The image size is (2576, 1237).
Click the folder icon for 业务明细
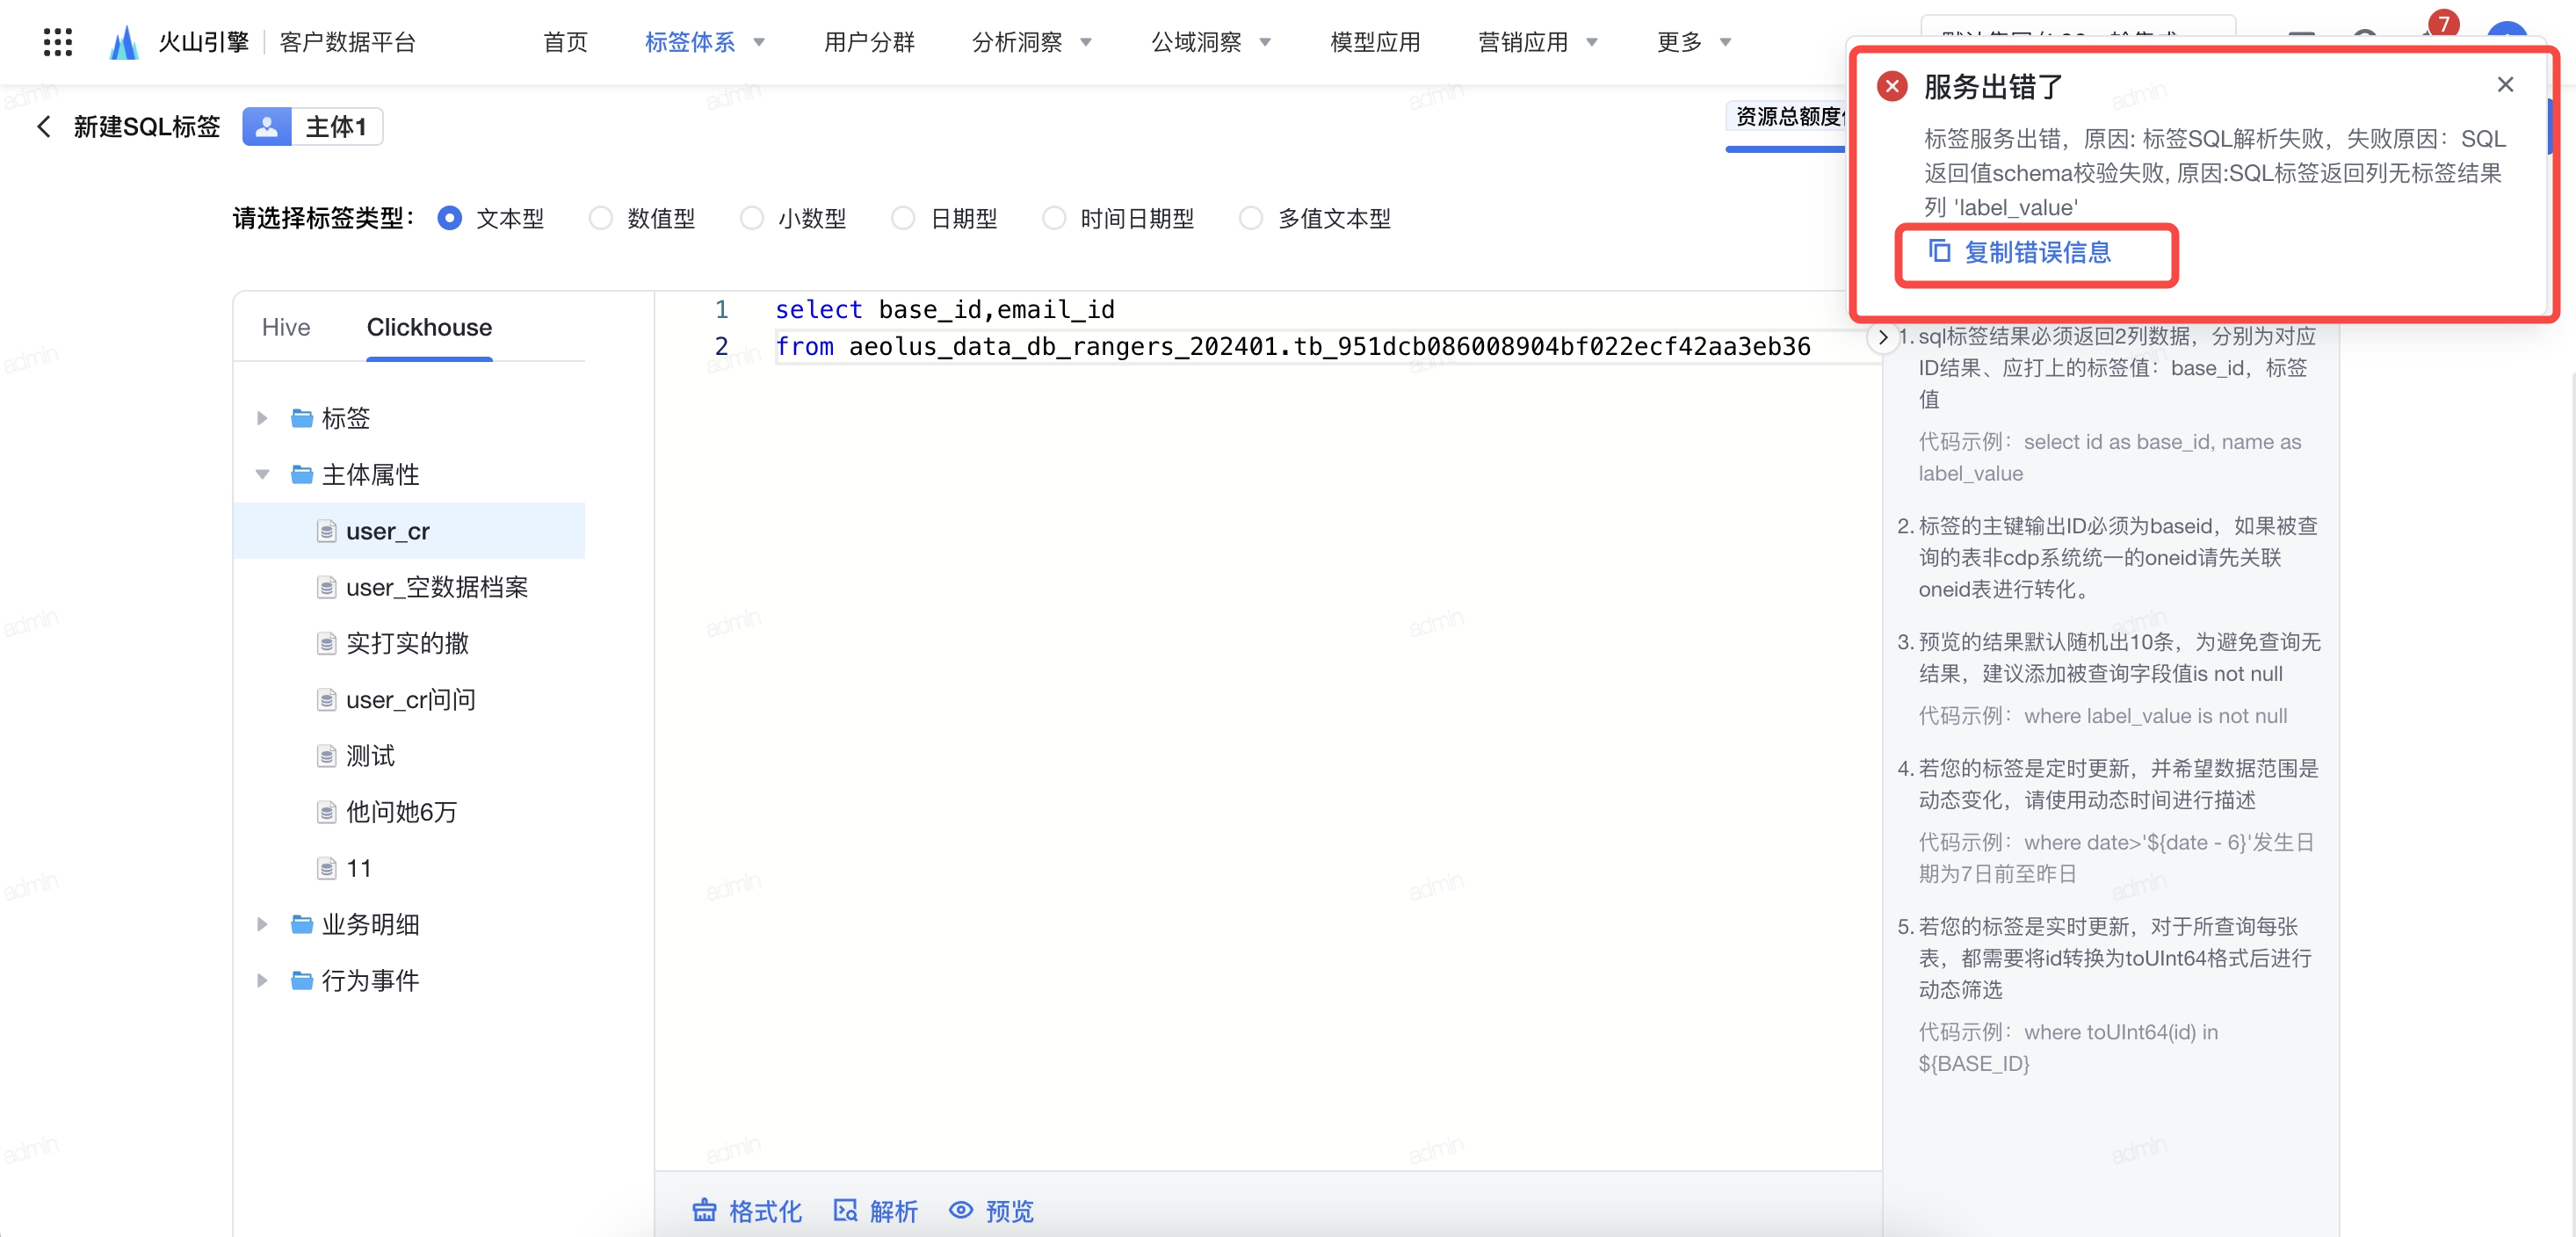tap(302, 924)
